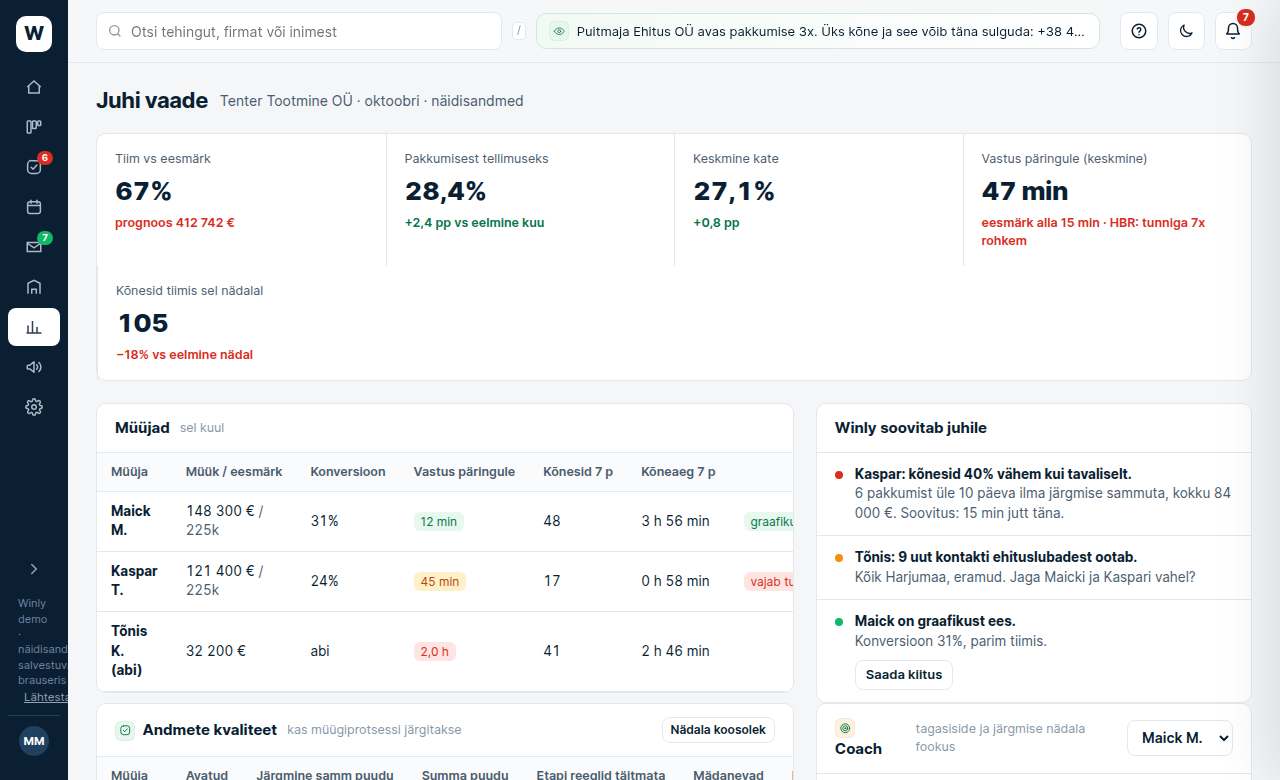Open tasks icon with red badge 6
This screenshot has height=780, width=1280.
pos(34,167)
